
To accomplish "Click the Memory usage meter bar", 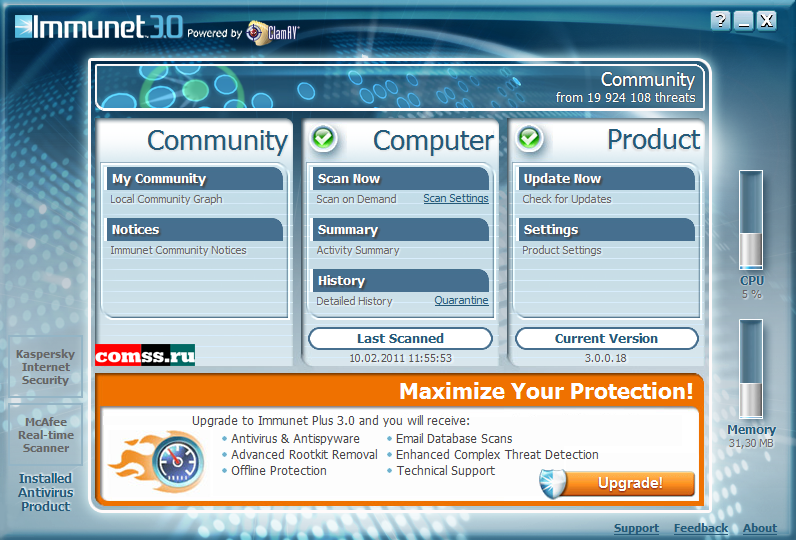I will 751,369.
